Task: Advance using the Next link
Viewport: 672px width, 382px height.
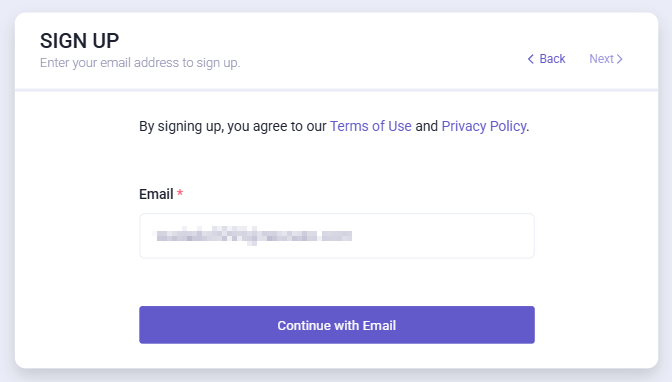Action: click(606, 59)
